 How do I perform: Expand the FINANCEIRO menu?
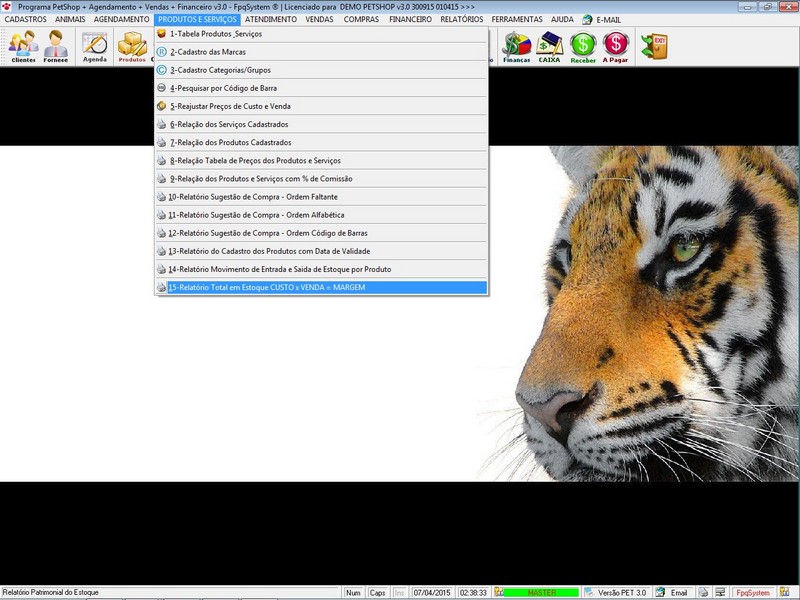coord(417,19)
